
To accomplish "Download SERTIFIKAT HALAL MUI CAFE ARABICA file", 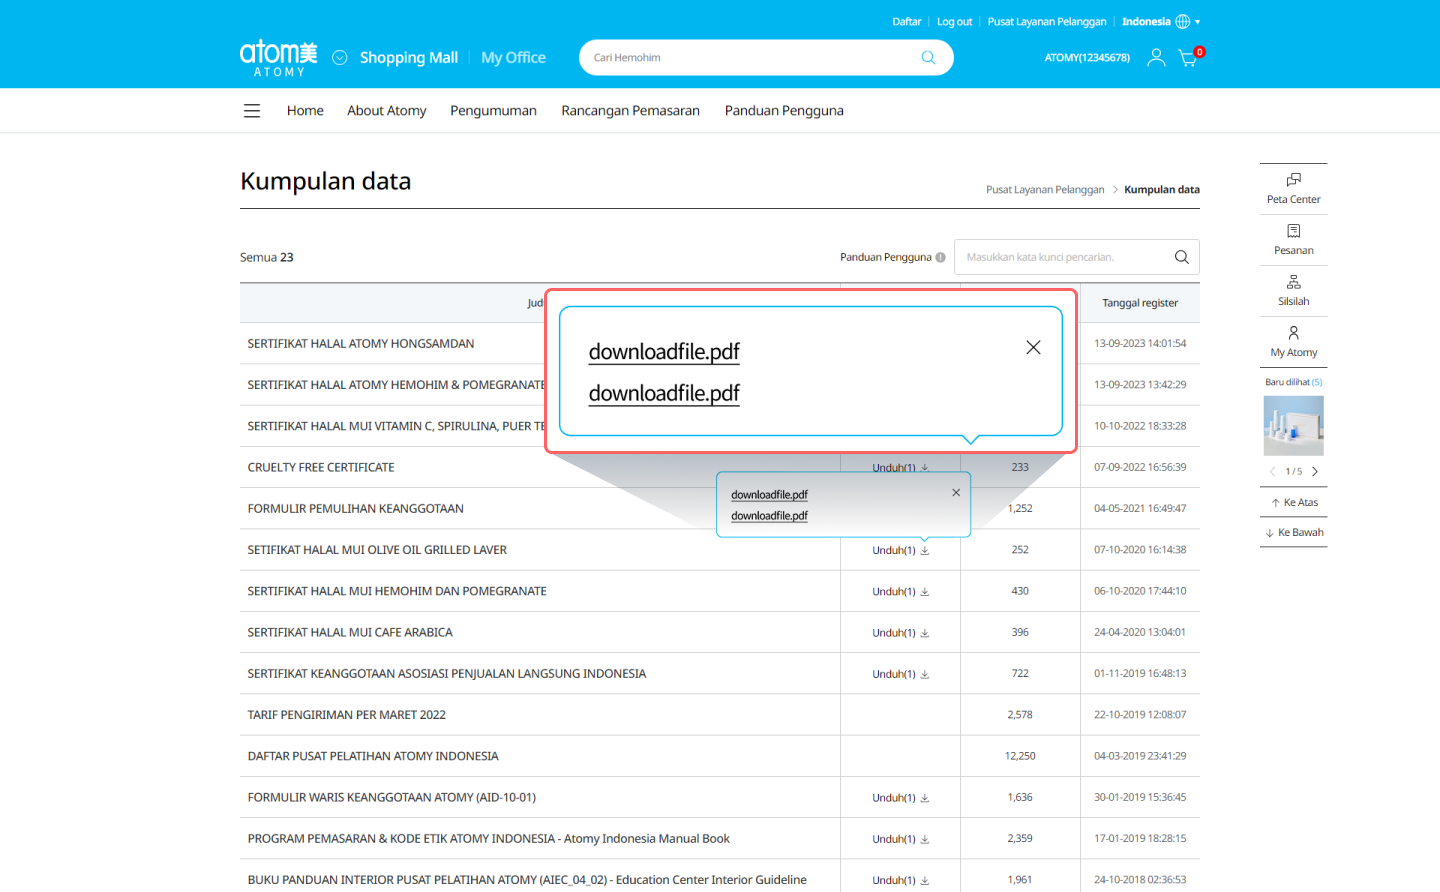I will [x=900, y=633].
